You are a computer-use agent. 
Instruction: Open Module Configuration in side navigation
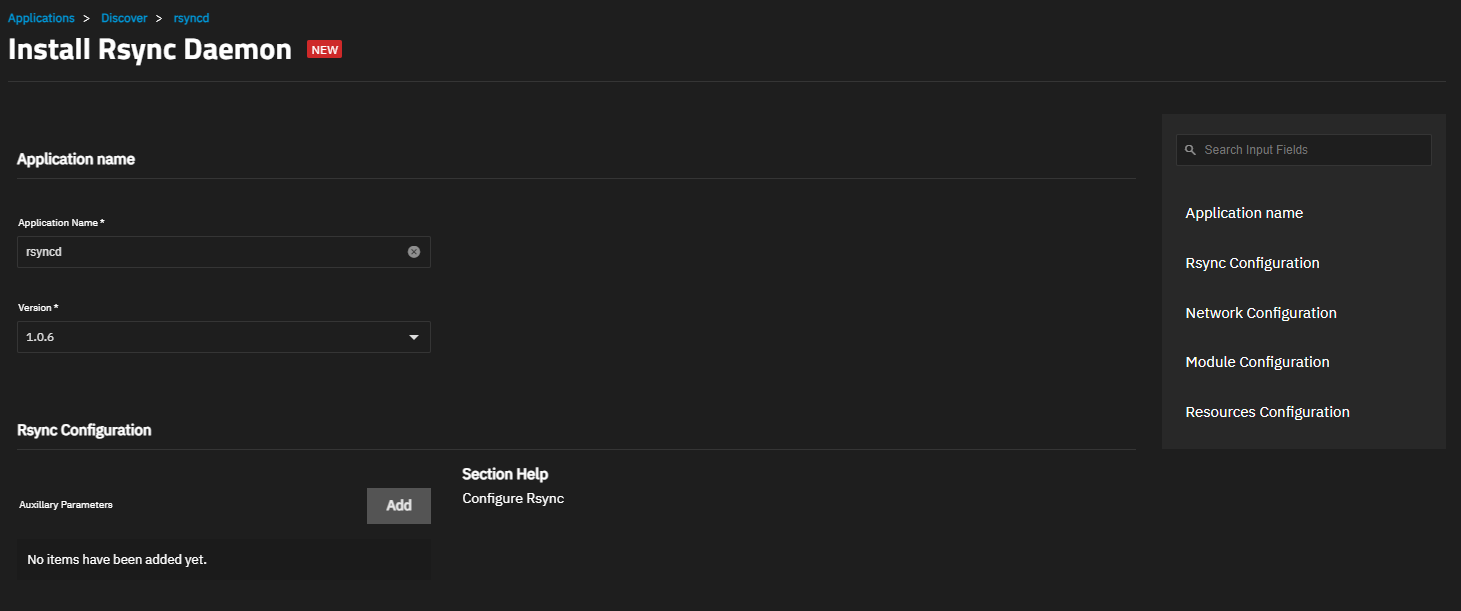[x=1257, y=362]
